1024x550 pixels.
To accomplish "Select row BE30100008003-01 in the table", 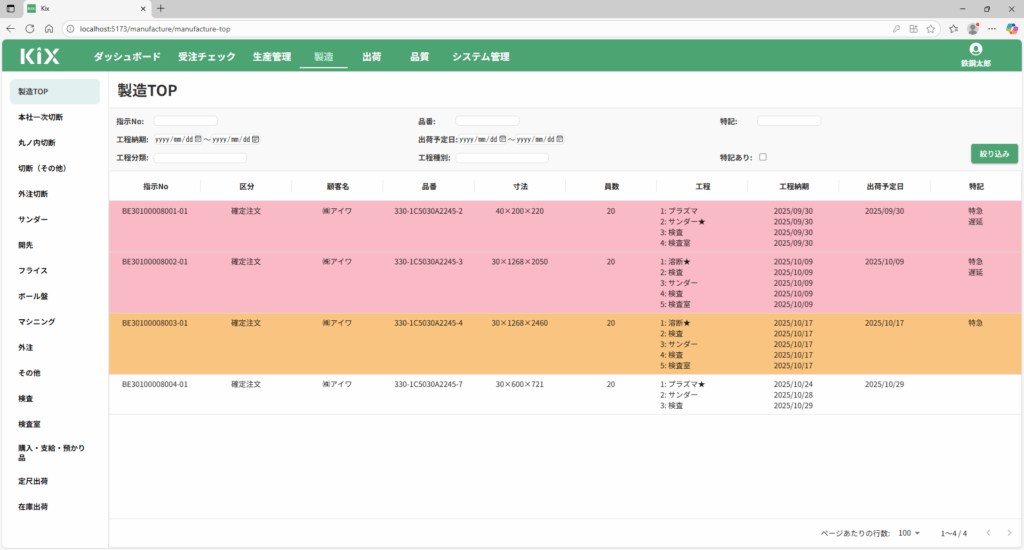I will (155, 324).
